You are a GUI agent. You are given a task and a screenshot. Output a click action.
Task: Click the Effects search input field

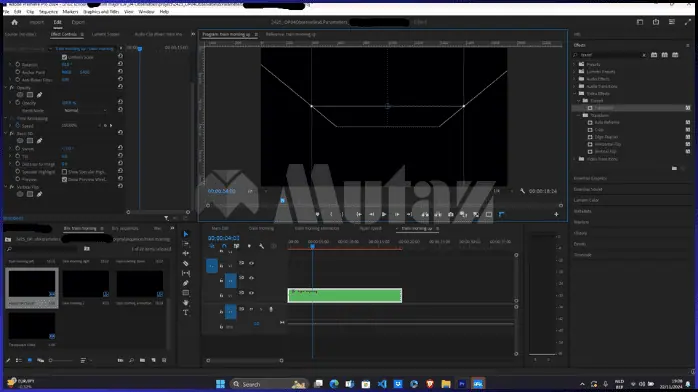tap(609, 55)
